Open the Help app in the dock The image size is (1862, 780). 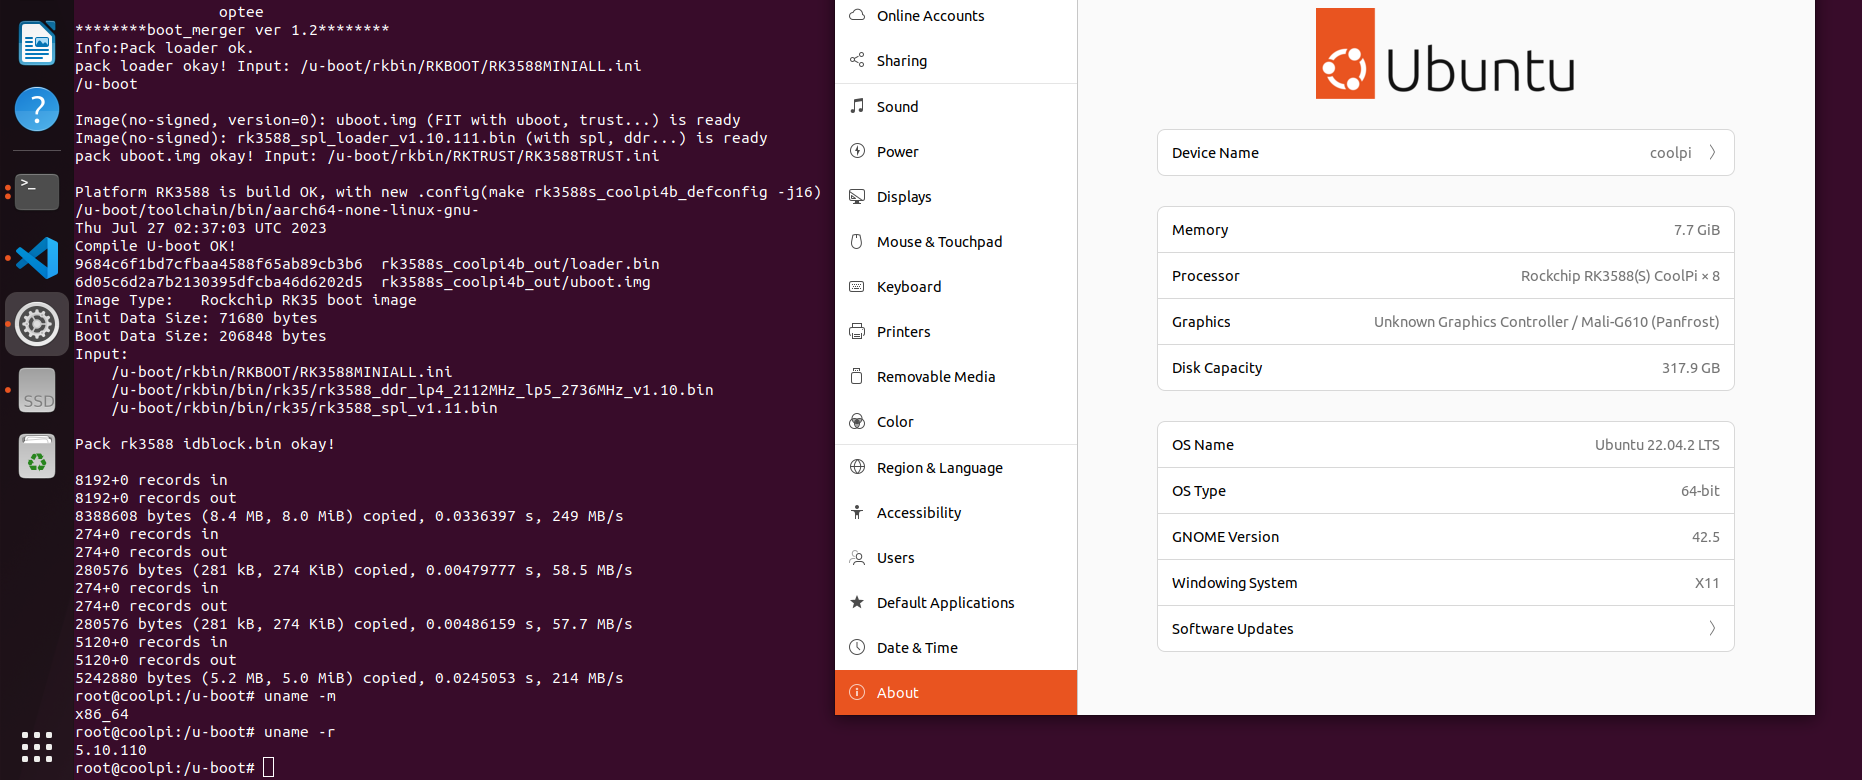(x=37, y=108)
